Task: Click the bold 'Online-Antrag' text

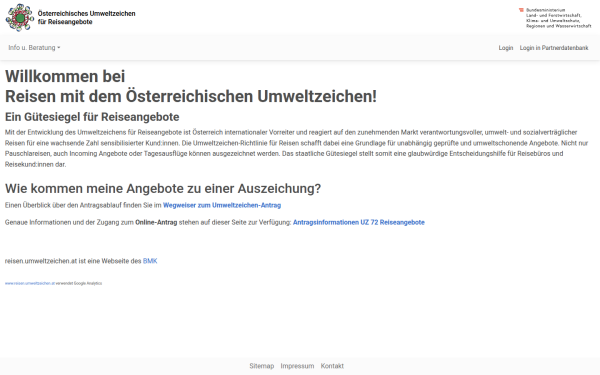Action: click(x=156, y=222)
